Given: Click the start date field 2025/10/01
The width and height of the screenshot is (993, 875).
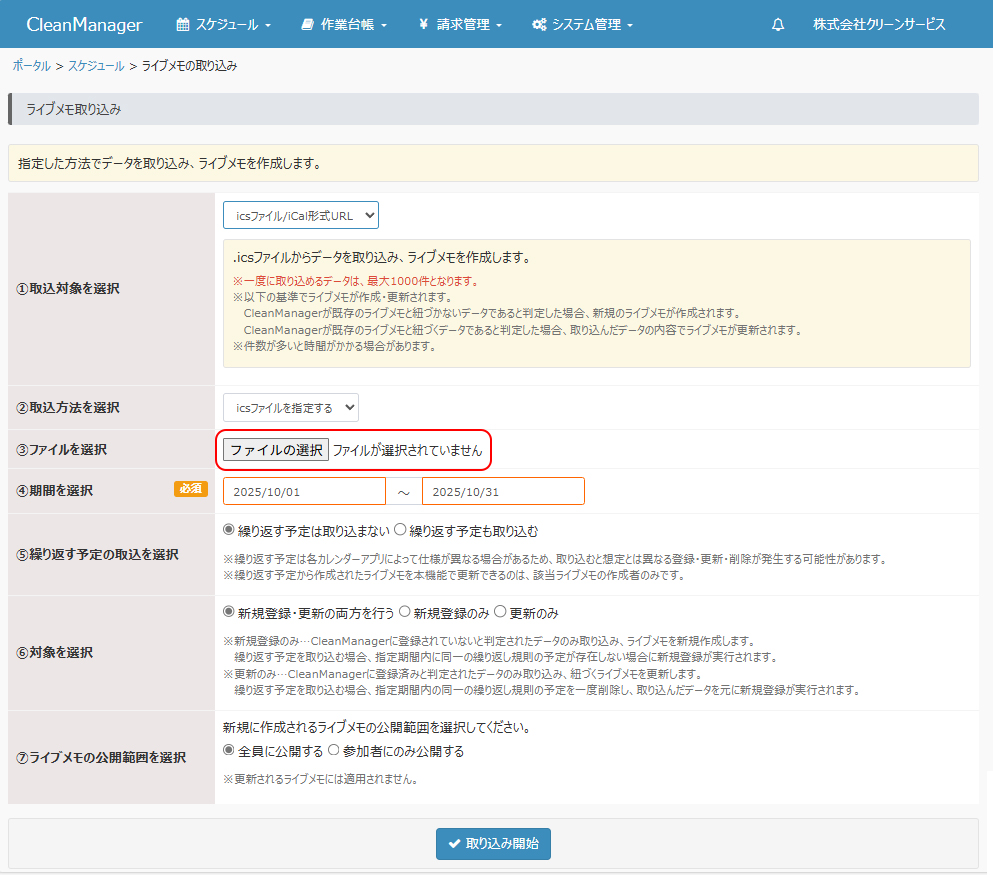Looking at the screenshot, I should point(304,491).
